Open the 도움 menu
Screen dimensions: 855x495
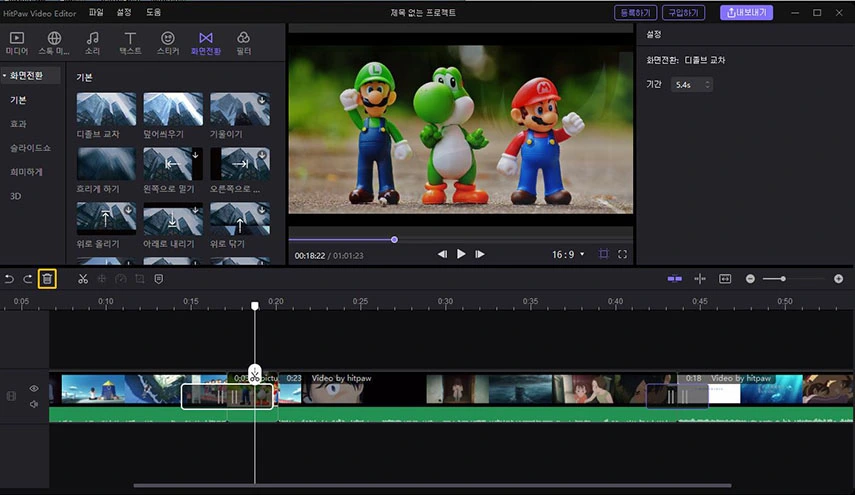coord(153,12)
